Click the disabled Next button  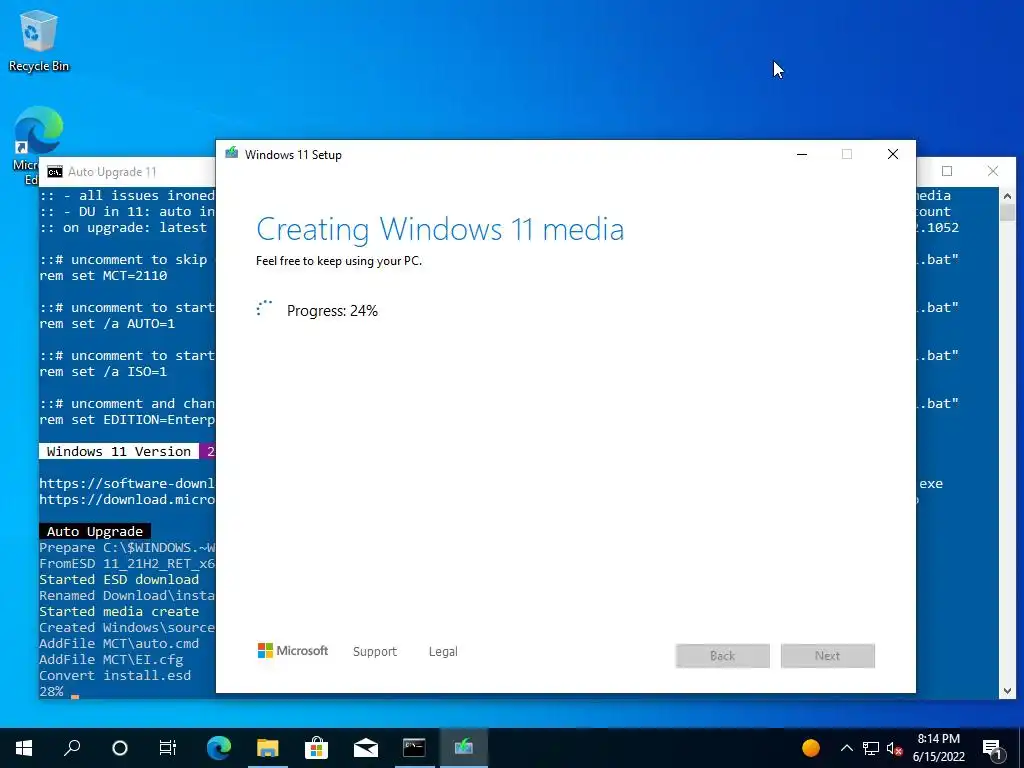(x=827, y=656)
